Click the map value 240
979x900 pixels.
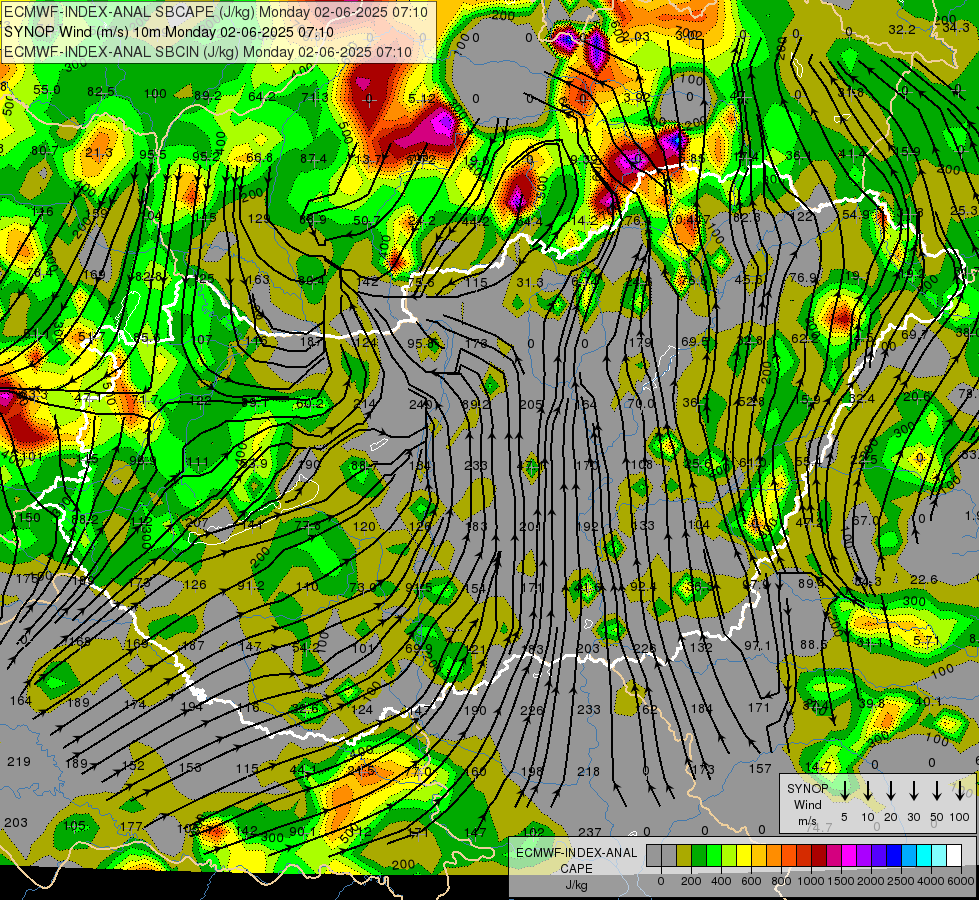pyautogui.click(x=420, y=405)
